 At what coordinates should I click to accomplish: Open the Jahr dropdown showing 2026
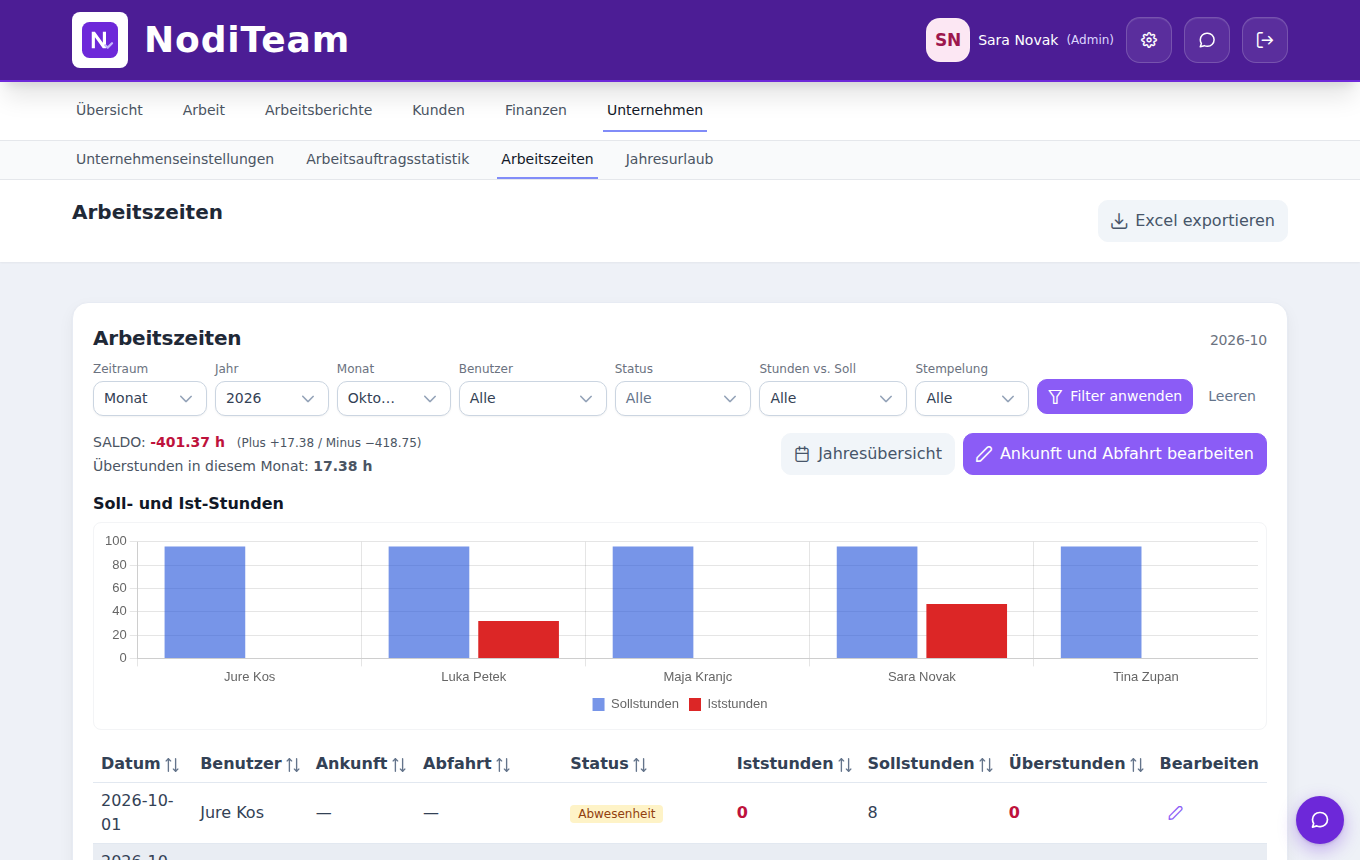[x=272, y=398]
